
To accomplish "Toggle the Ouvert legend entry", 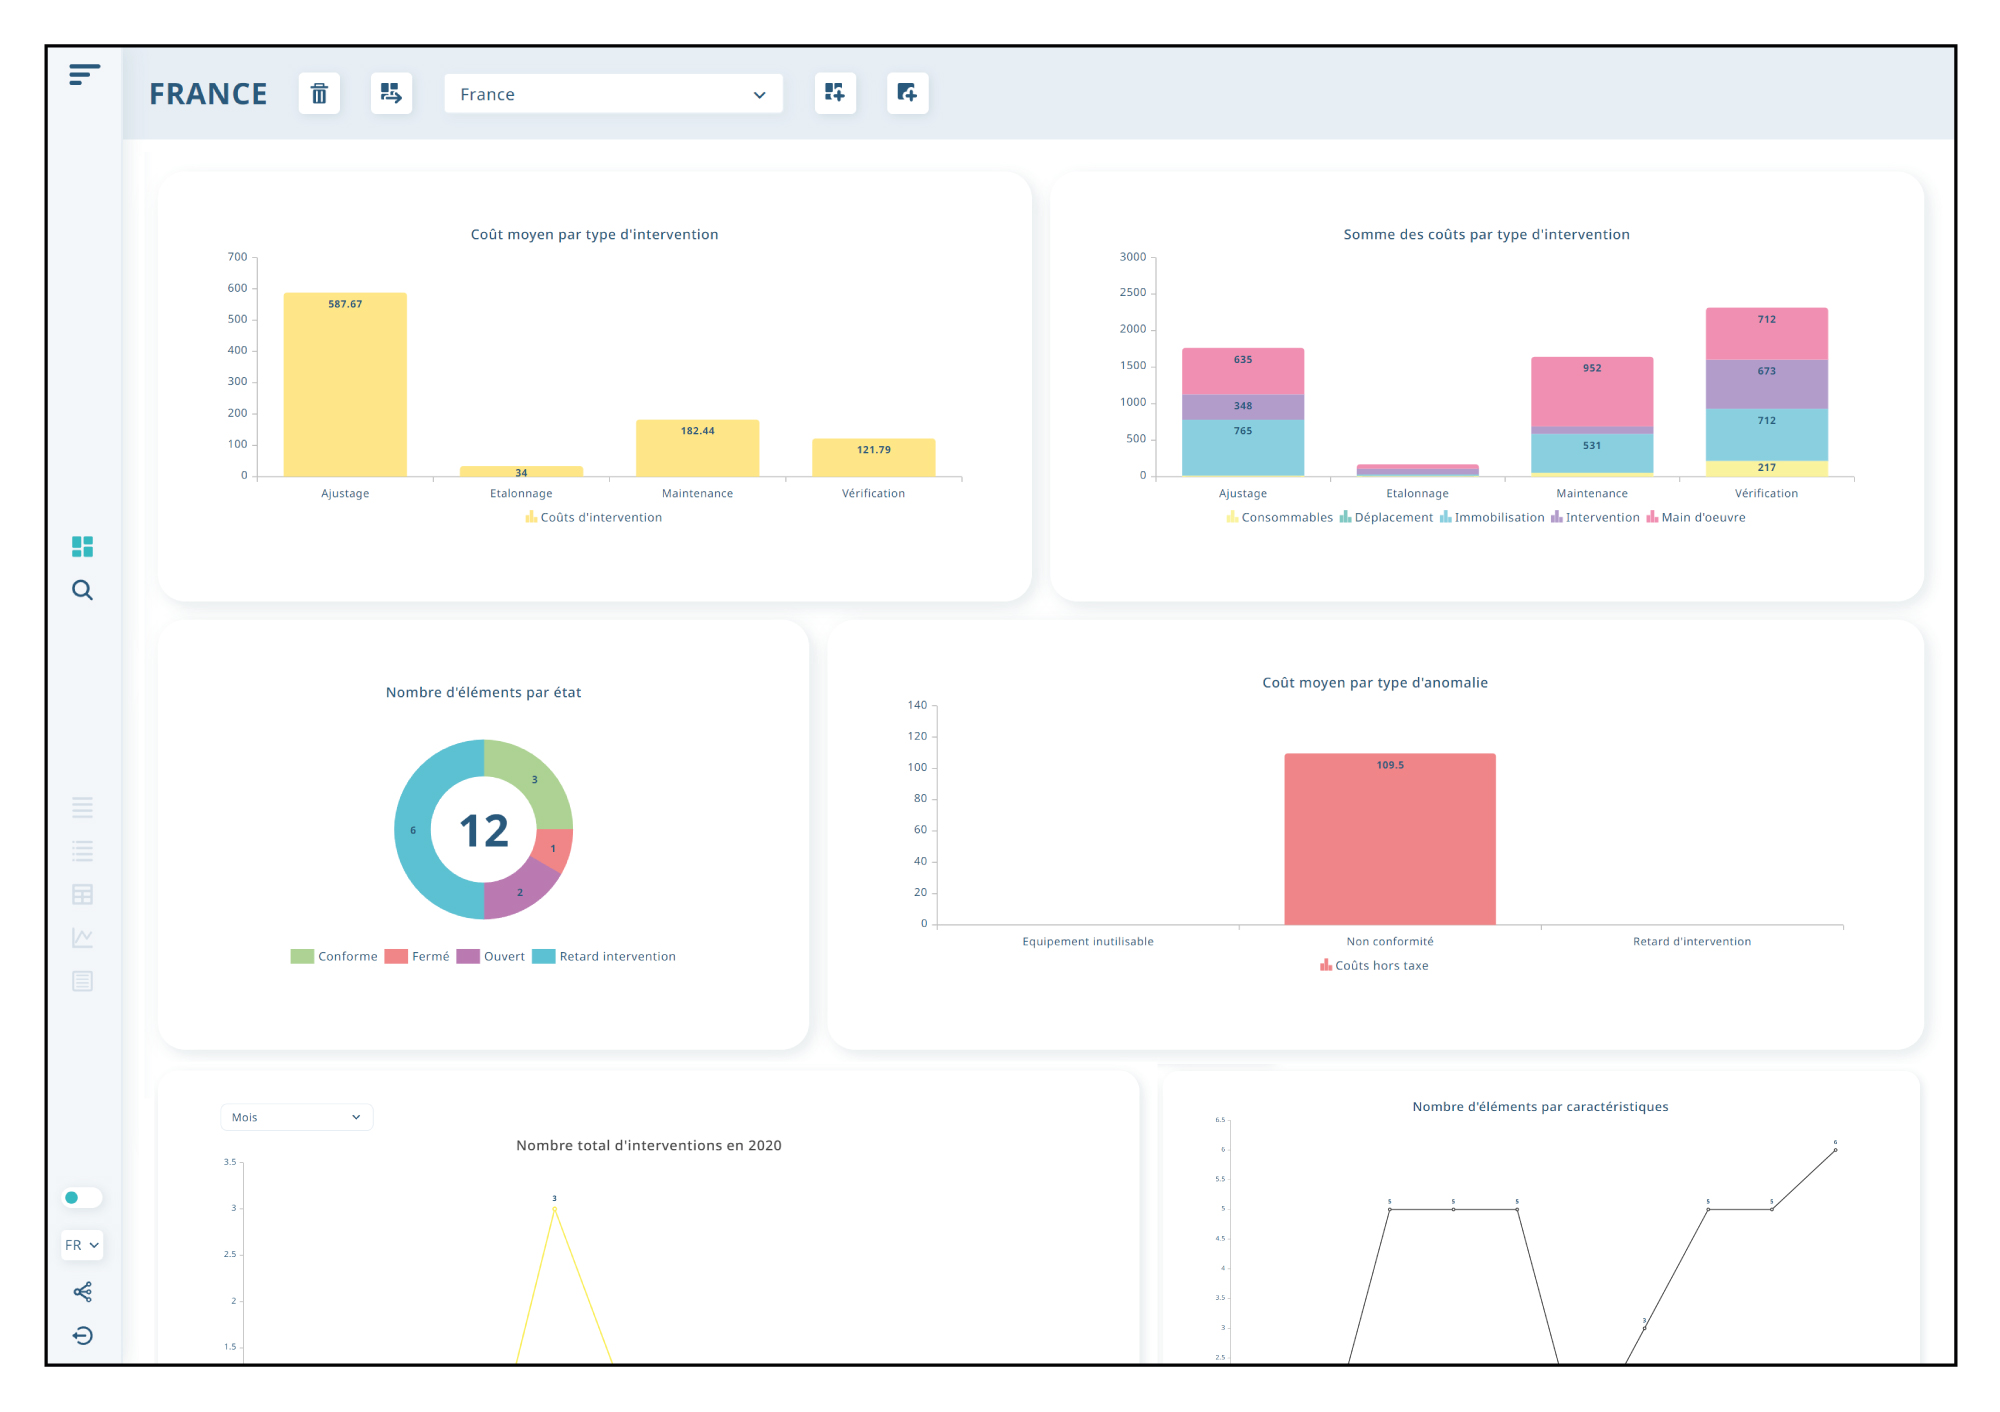I will [490, 956].
